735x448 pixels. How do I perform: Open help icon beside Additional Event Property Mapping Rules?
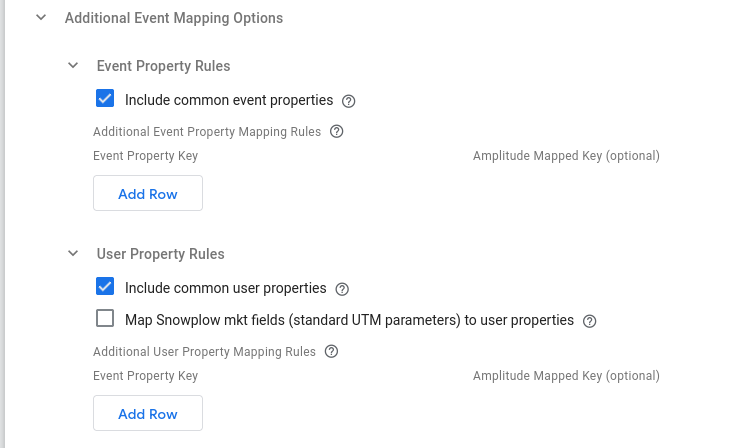point(336,131)
